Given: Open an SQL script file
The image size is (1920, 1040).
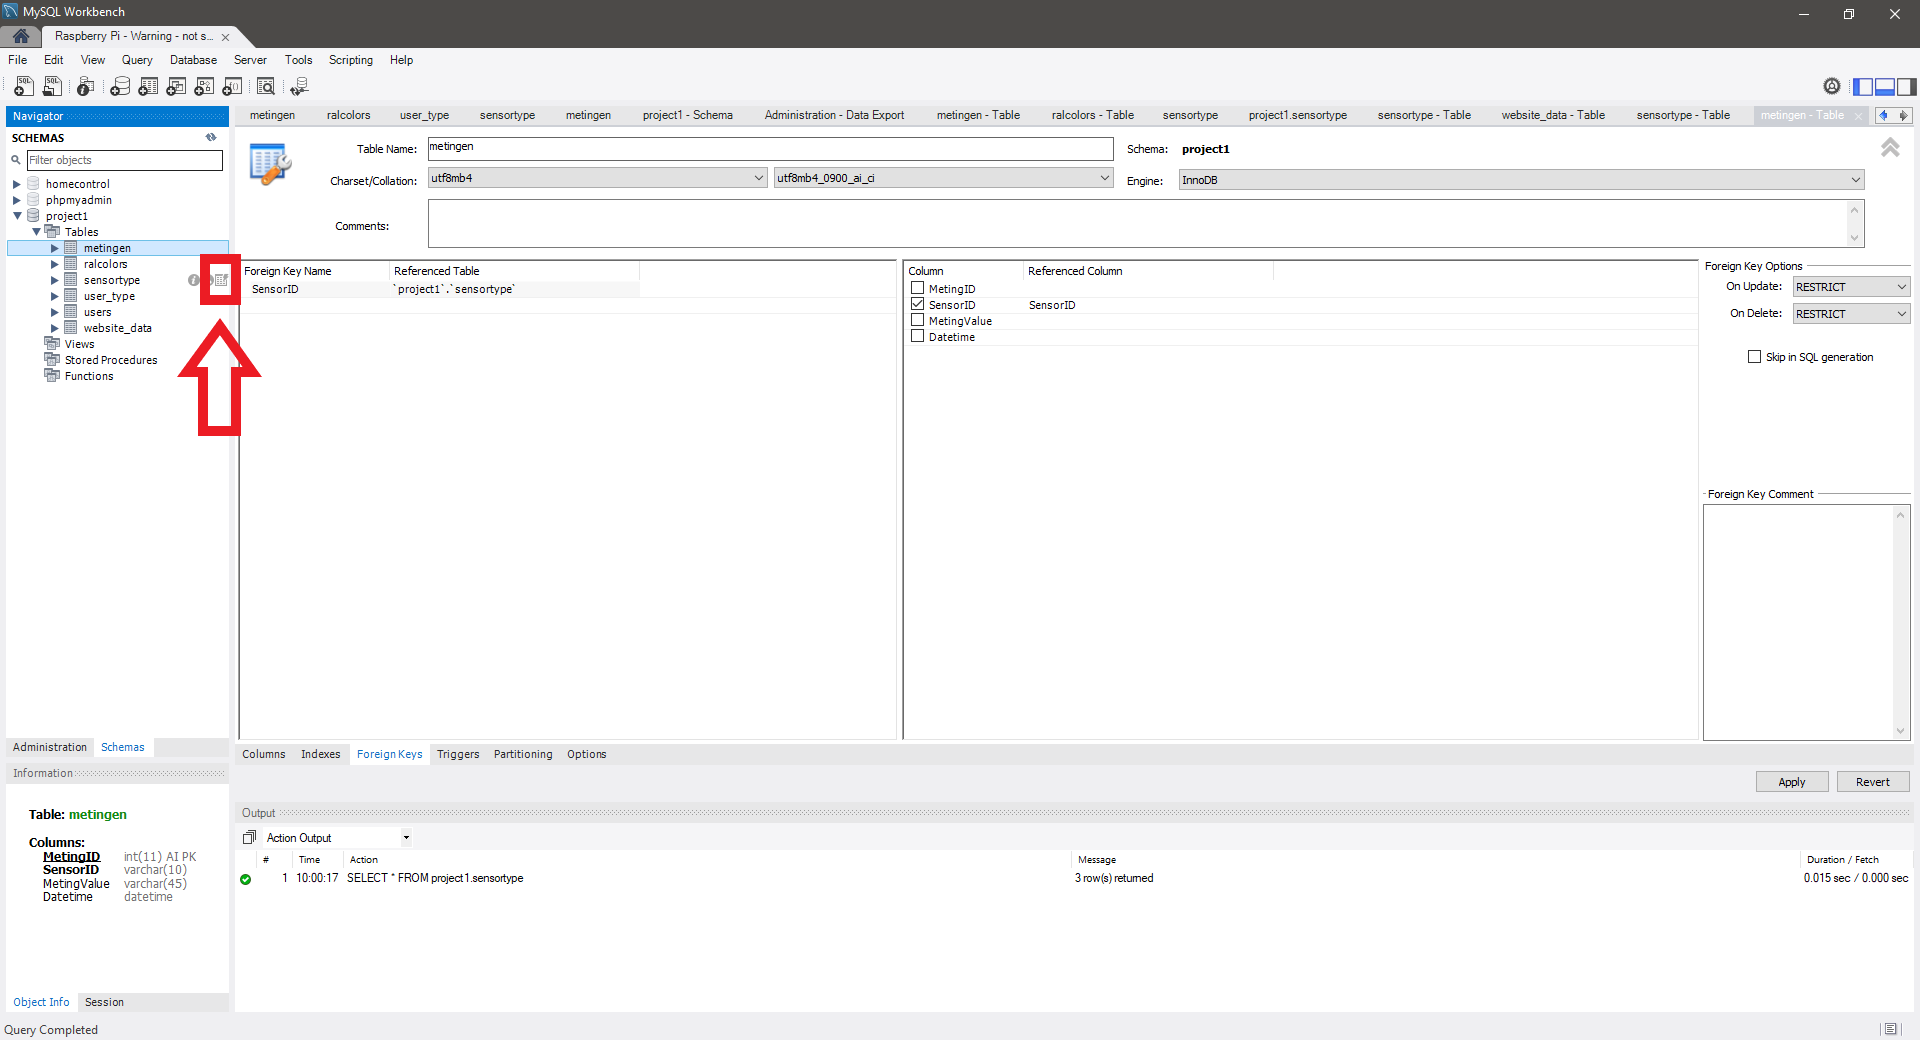Looking at the screenshot, I should coord(52,87).
